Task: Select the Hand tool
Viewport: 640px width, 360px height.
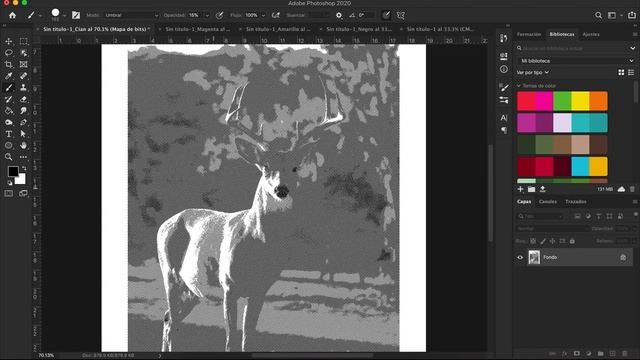Action: coord(23,145)
